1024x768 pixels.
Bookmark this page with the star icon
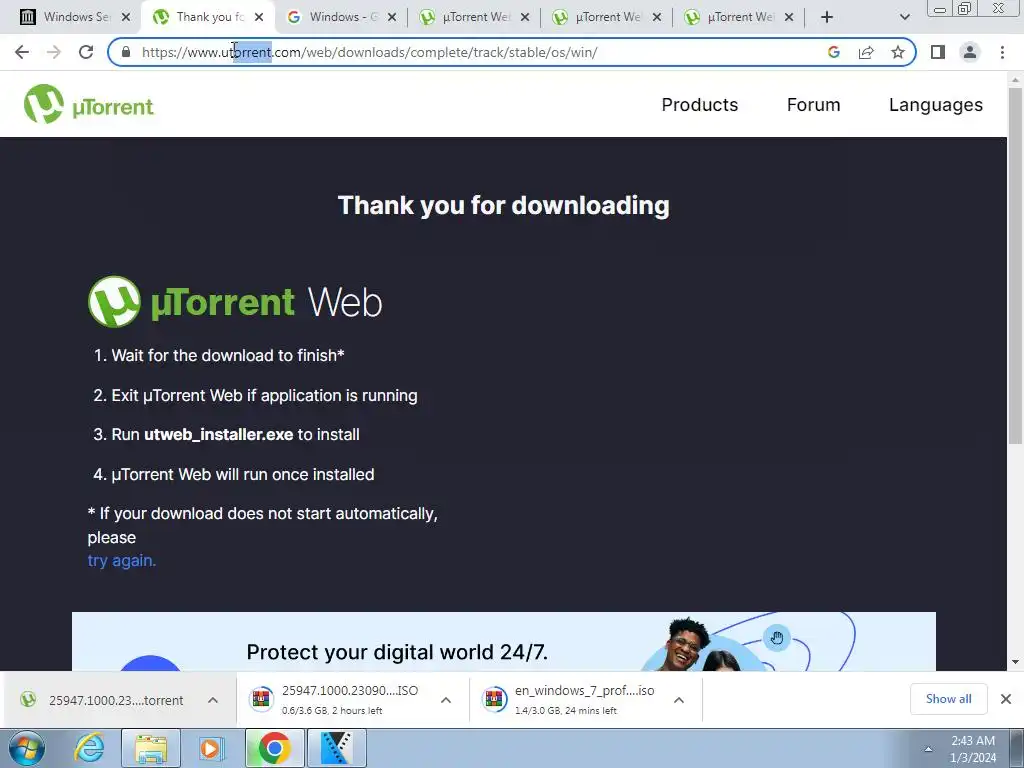coord(898,52)
